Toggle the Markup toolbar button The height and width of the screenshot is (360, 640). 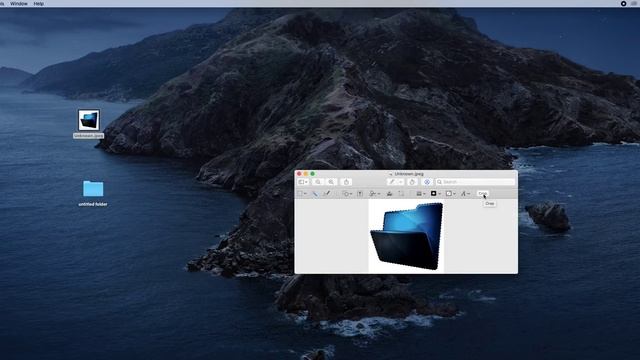[x=427, y=182]
